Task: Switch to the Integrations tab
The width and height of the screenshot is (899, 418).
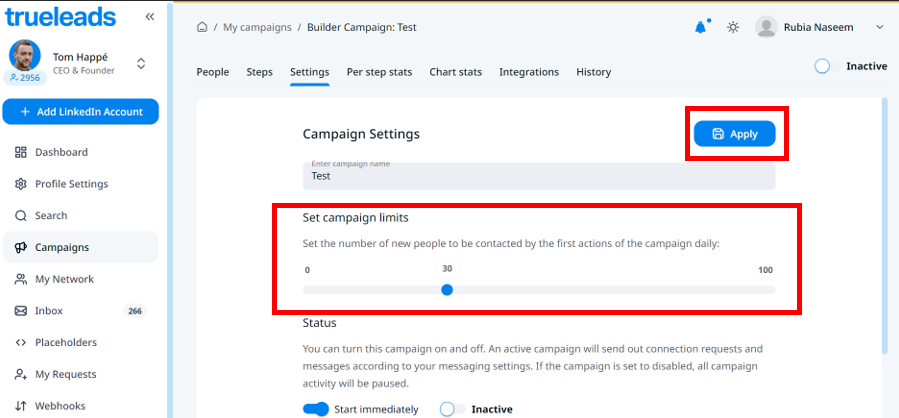Action: (x=529, y=72)
